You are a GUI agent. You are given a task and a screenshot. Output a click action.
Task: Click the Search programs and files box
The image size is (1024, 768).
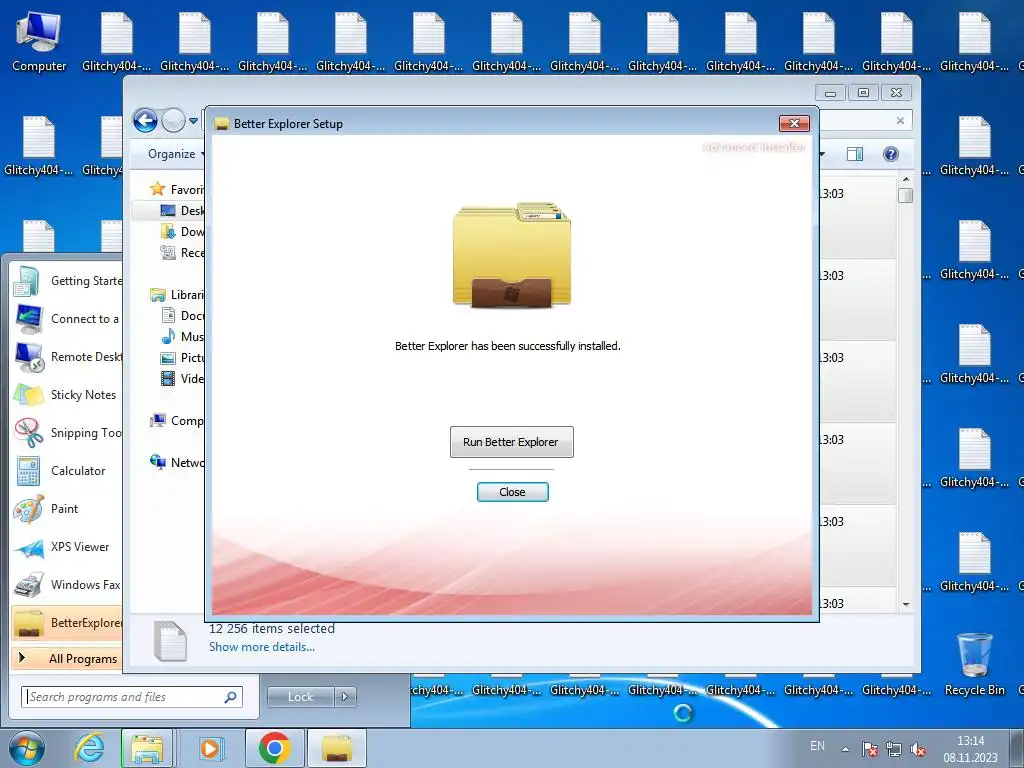[131, 697]
